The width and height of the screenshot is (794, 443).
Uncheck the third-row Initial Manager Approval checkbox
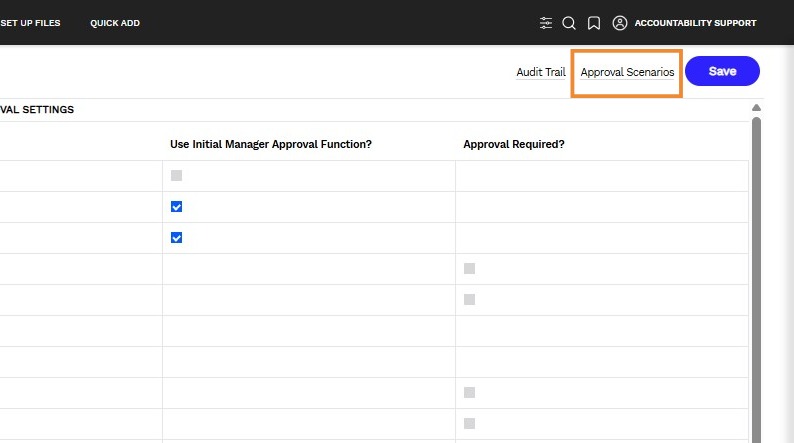[x=176, y=237]
